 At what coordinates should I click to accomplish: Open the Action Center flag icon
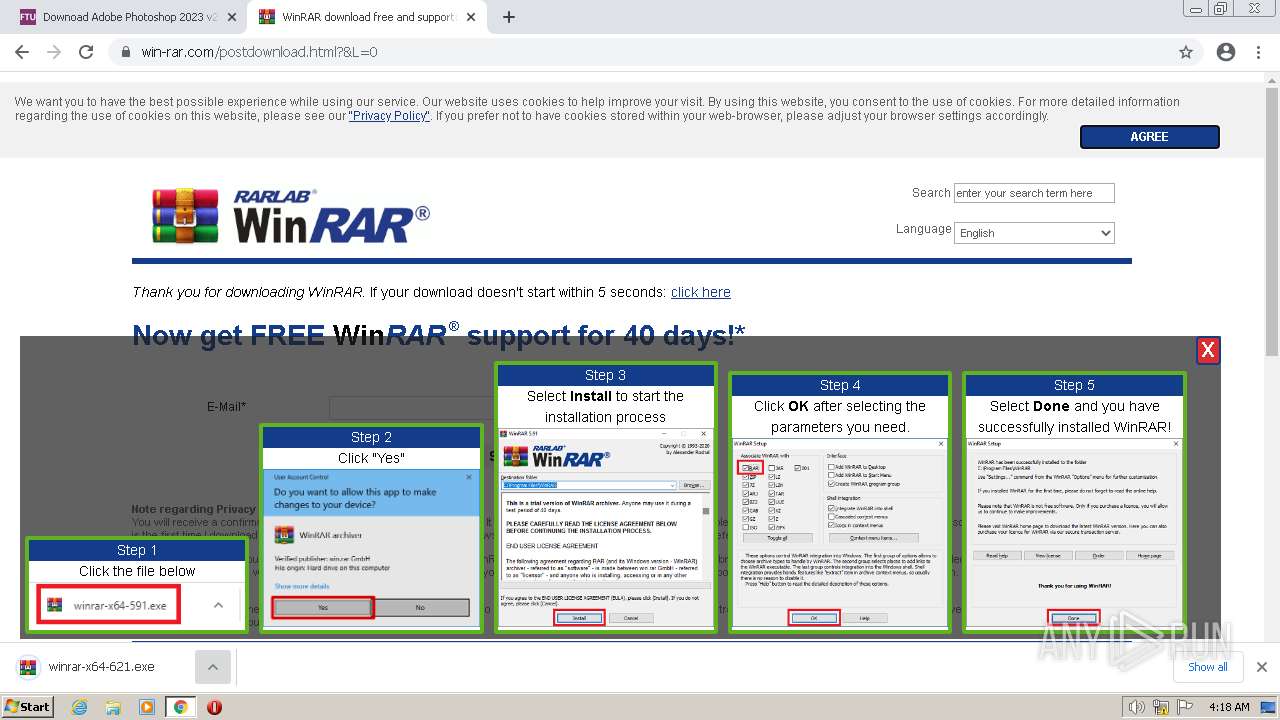coord(1185,707)
